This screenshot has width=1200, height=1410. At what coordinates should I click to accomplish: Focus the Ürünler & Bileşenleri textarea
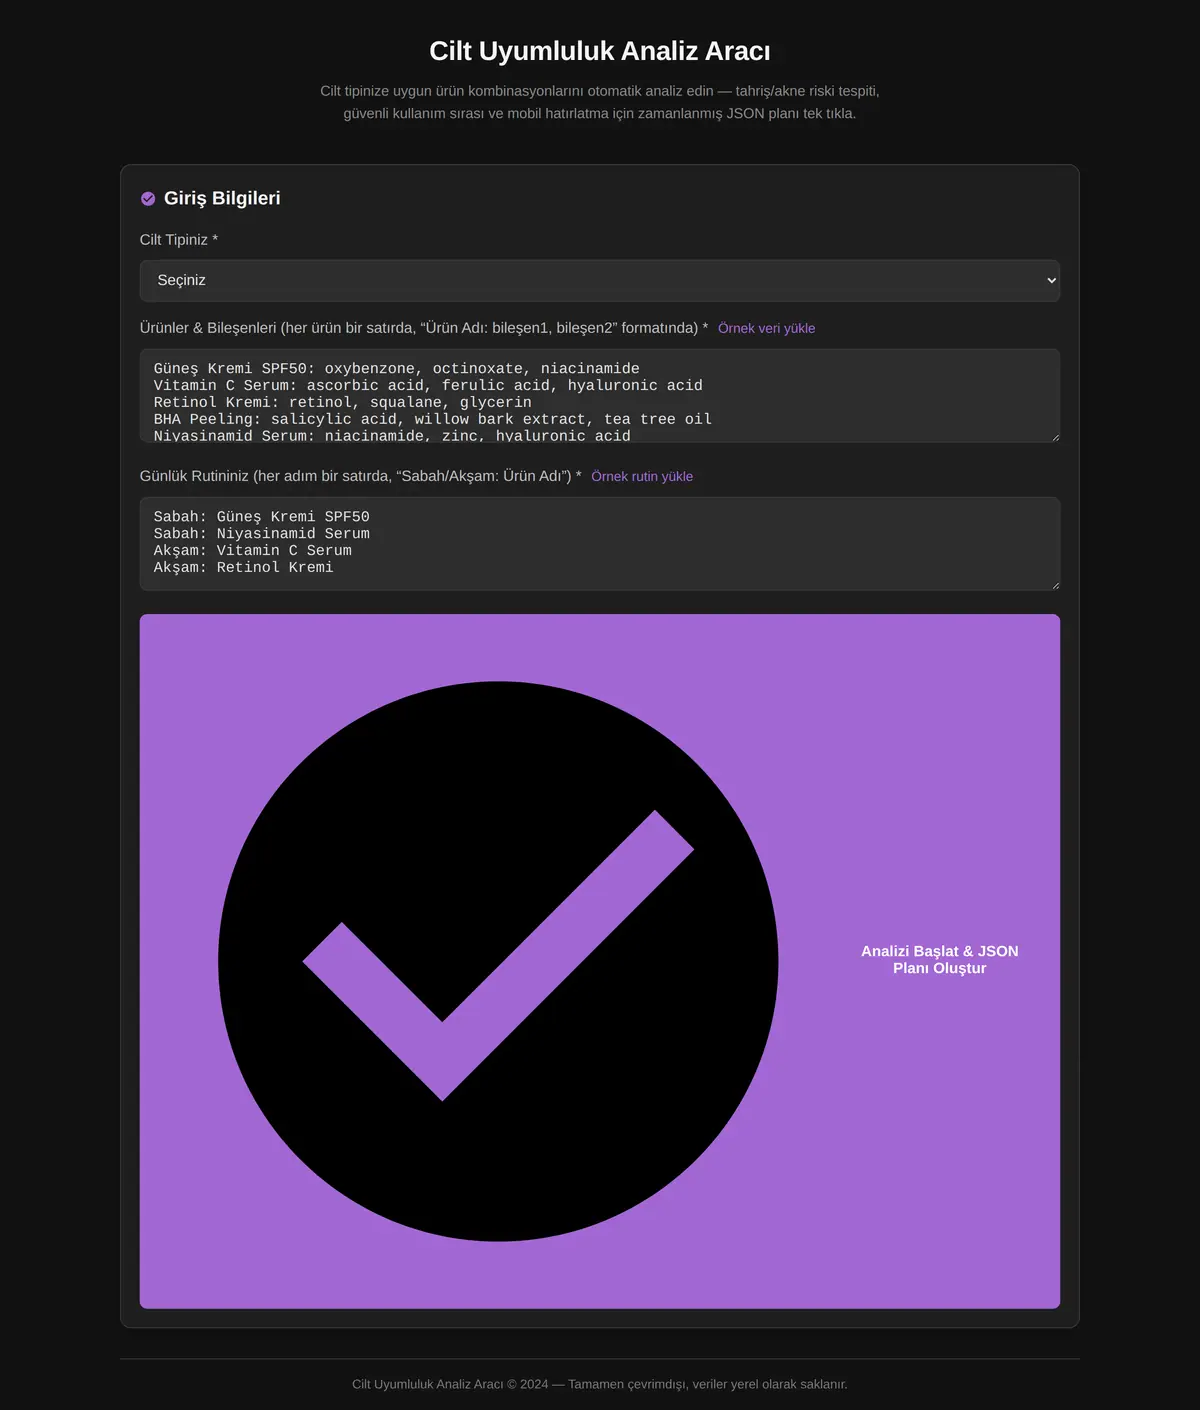point(600,396)
